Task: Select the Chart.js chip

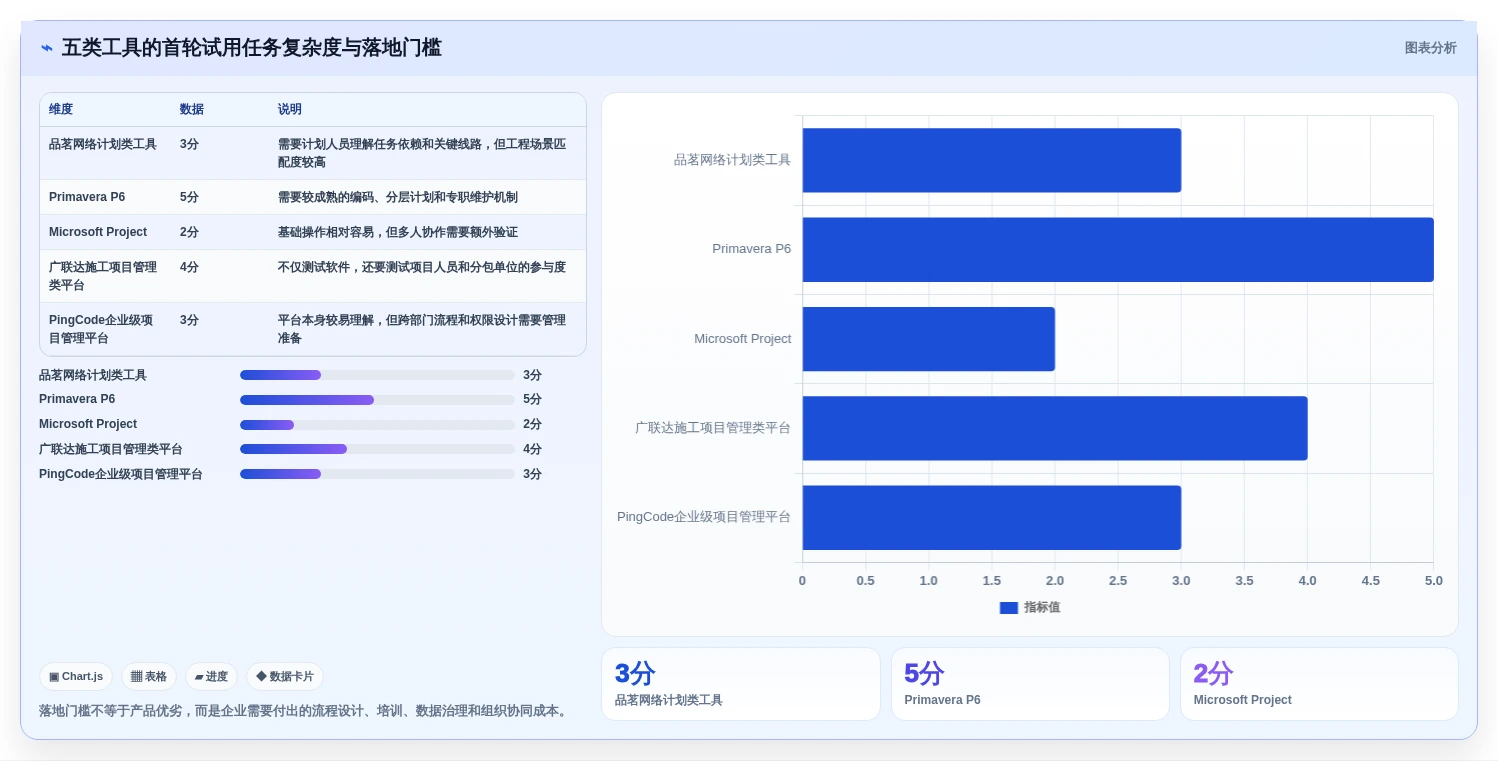Action: tap(76, 677)
